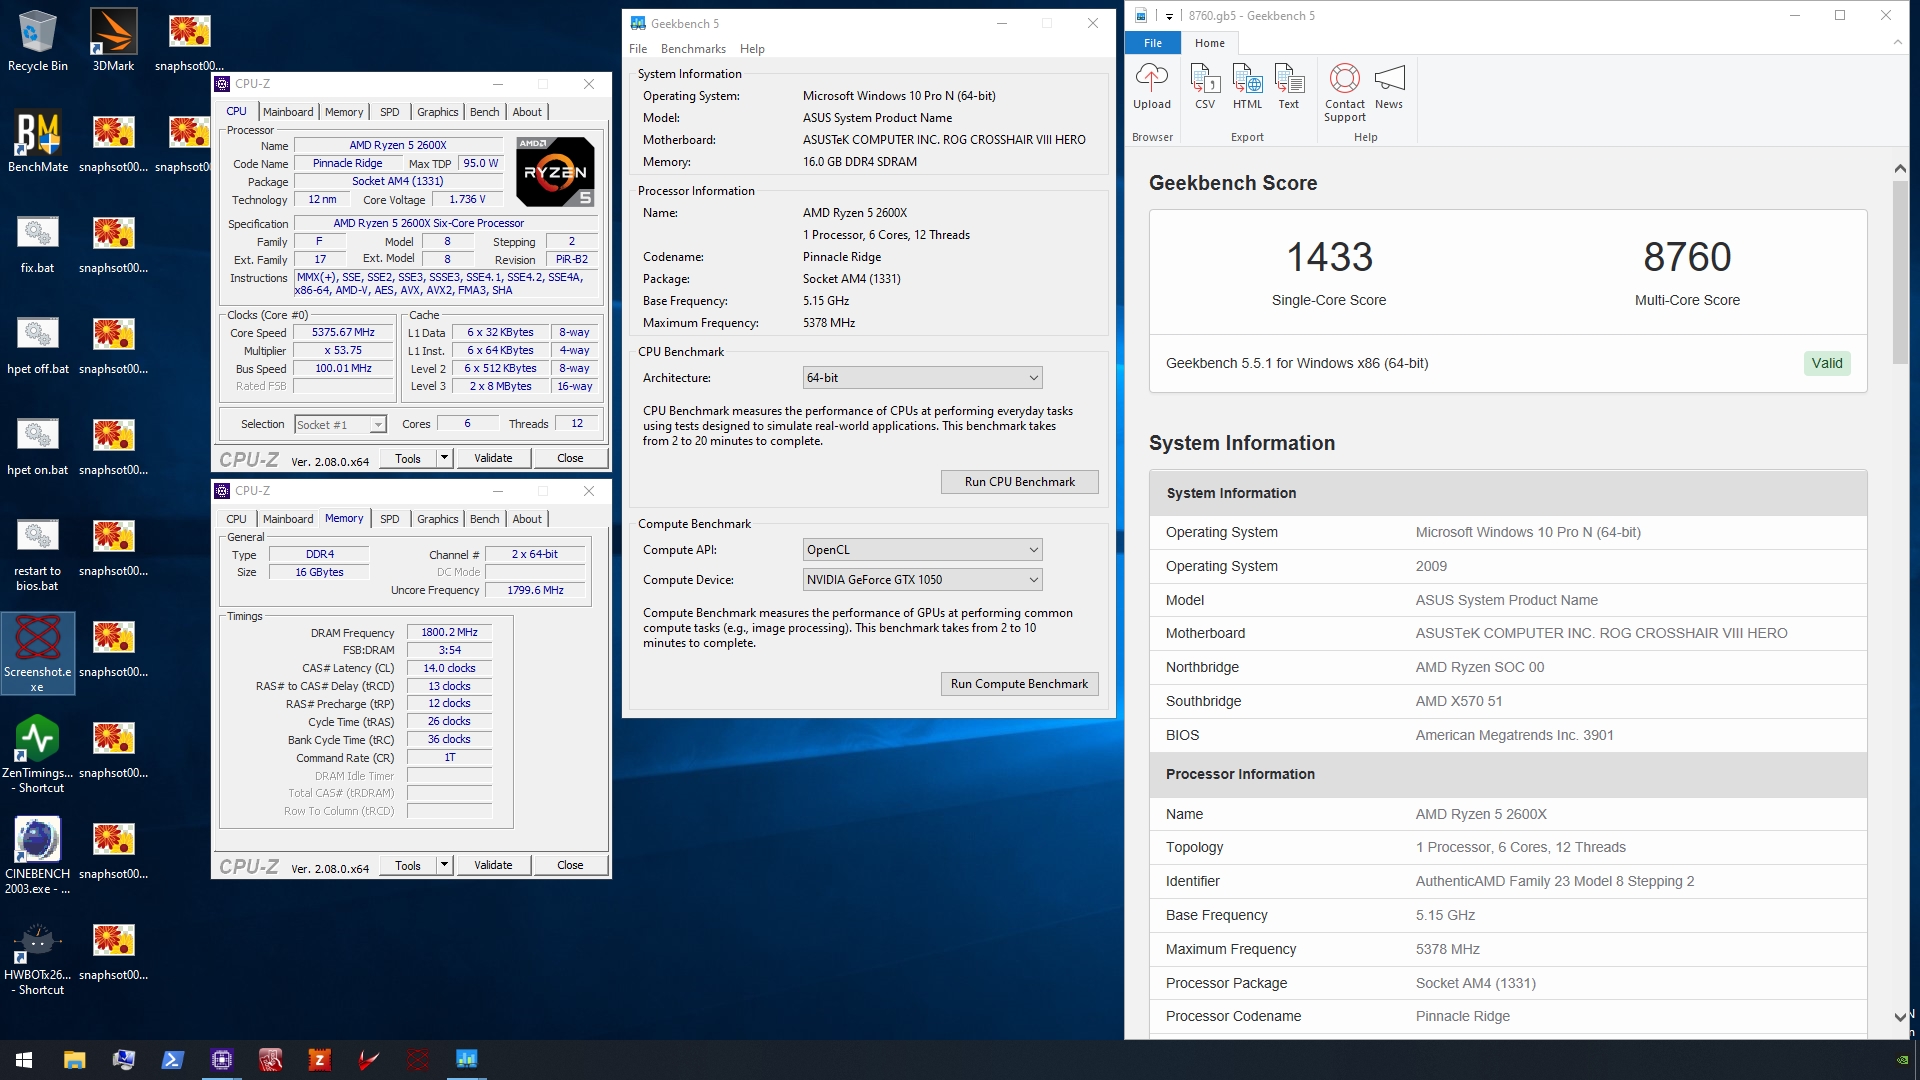Open the Architecture 64-bit dropdown
The image size is (1920, 1080).
922,378
